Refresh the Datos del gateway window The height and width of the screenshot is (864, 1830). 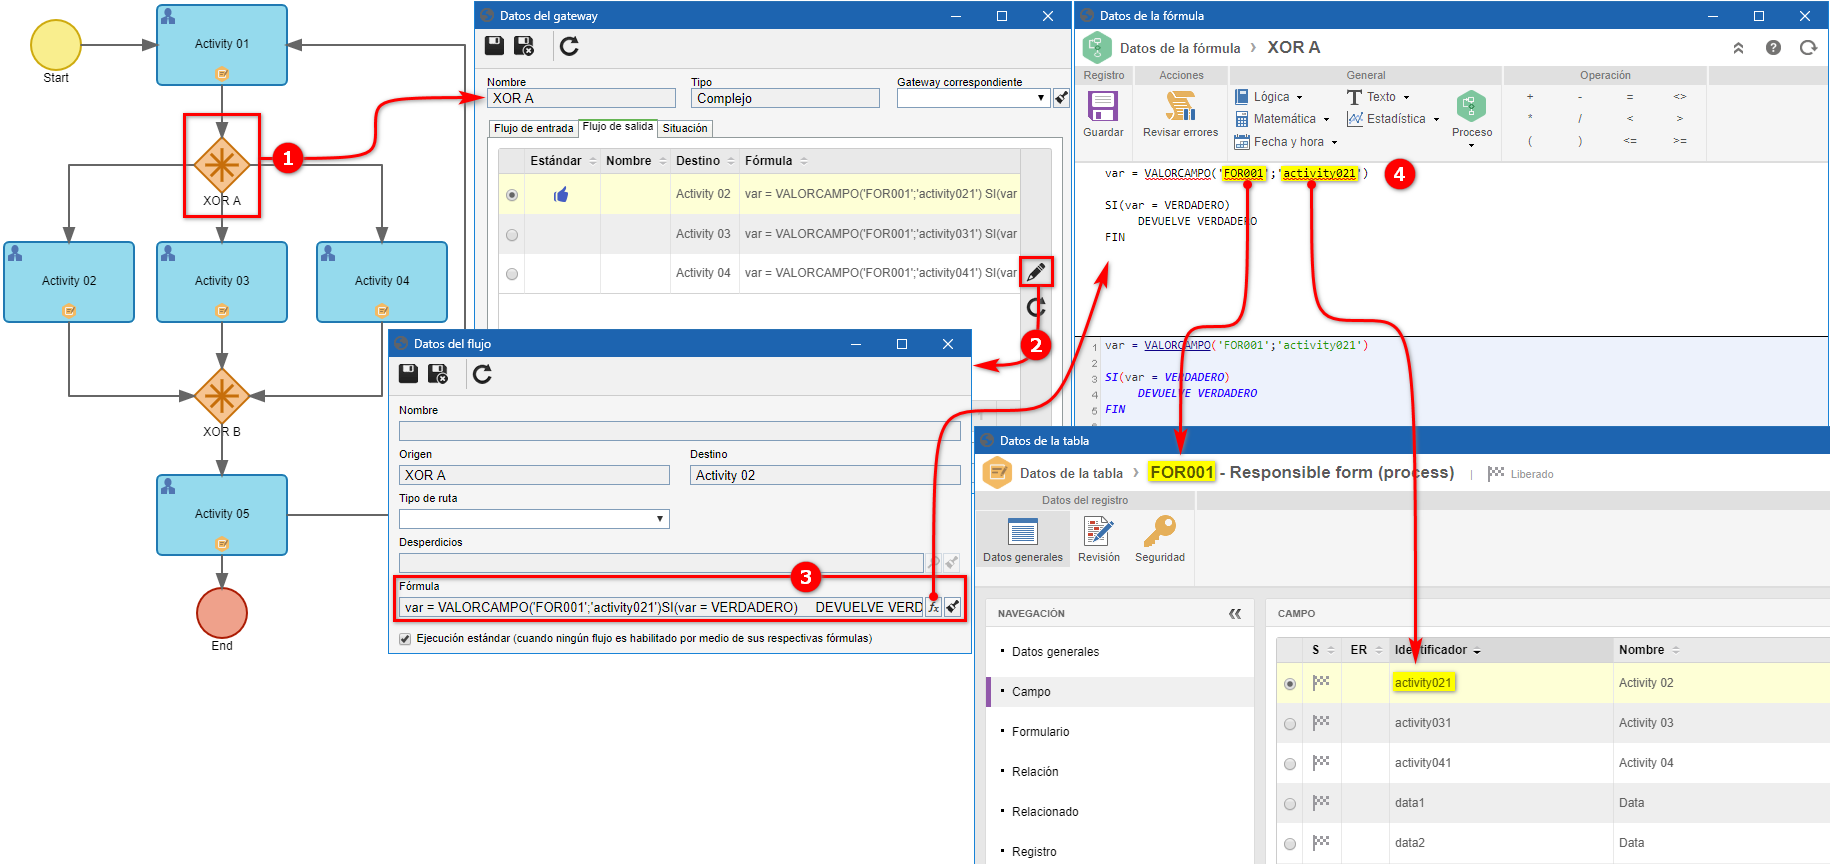pos(569,45)
